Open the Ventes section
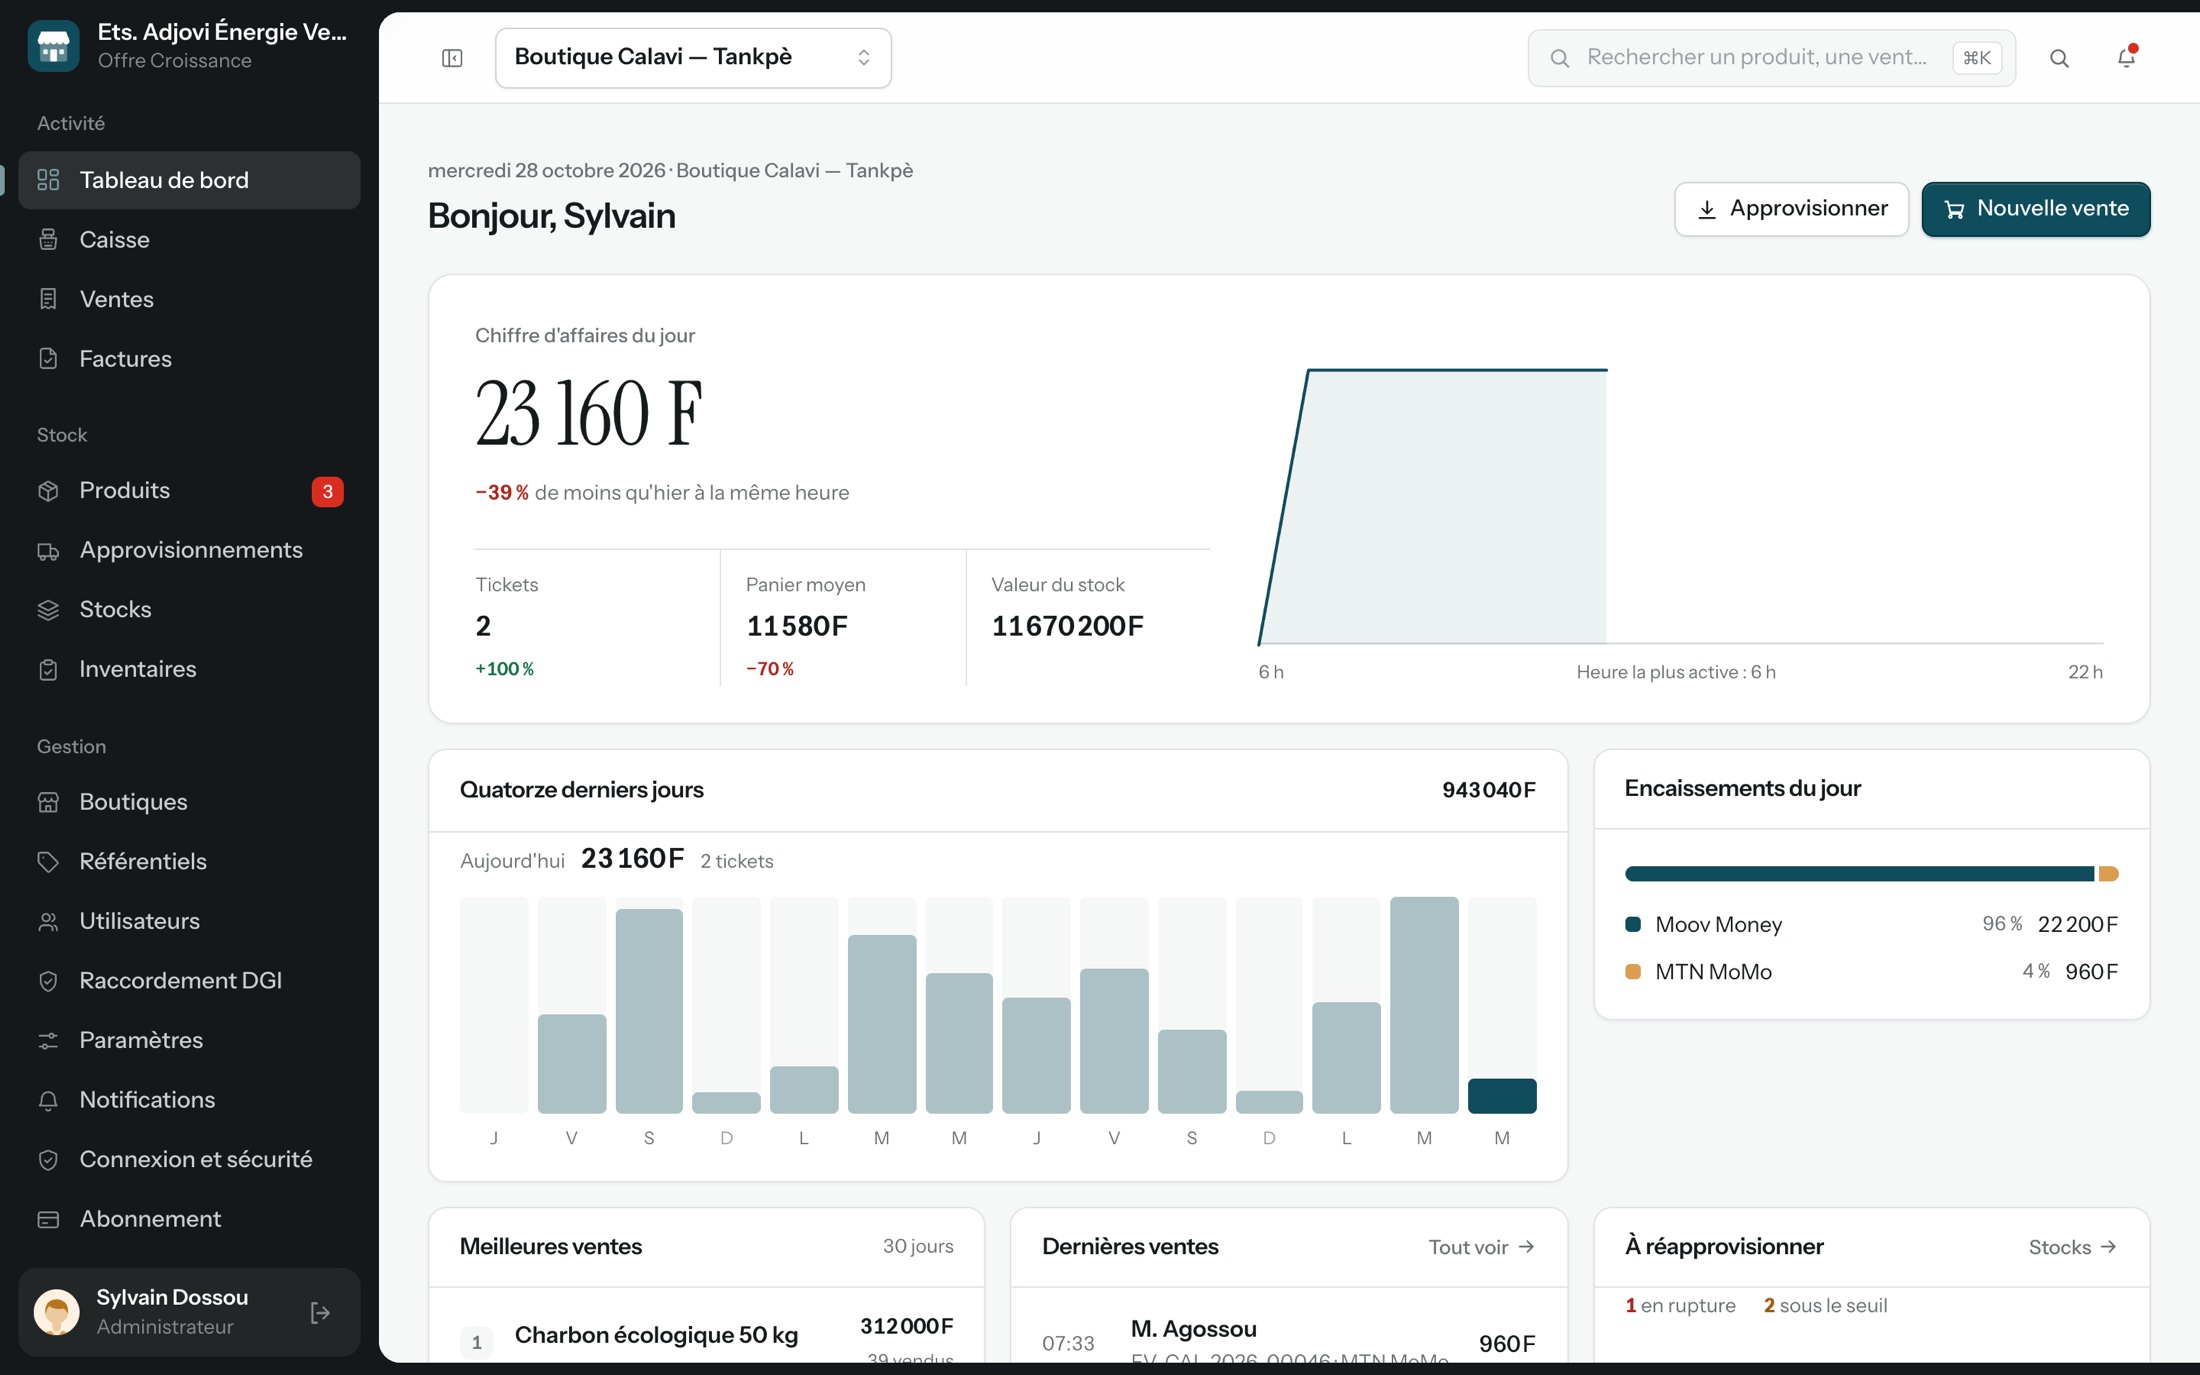This screenshot has height=1375, width=2200. point(189,299)
